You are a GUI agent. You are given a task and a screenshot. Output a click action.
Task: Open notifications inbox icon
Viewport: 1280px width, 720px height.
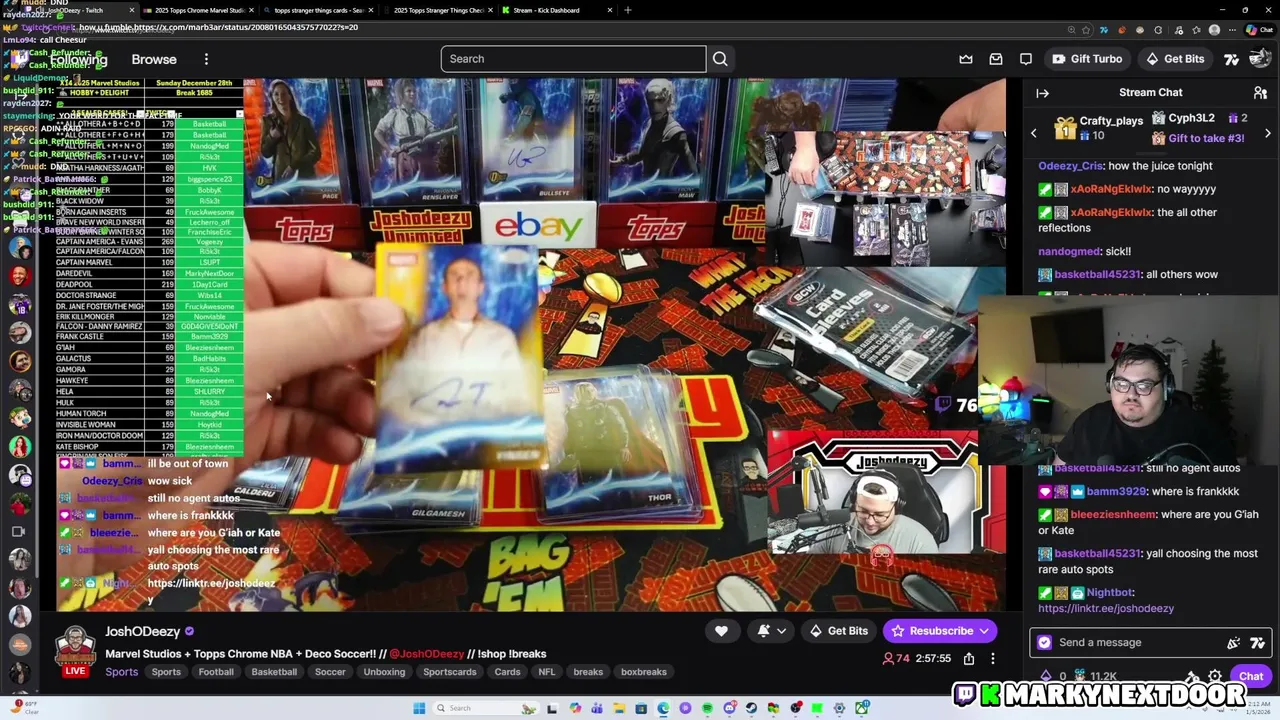996,59
